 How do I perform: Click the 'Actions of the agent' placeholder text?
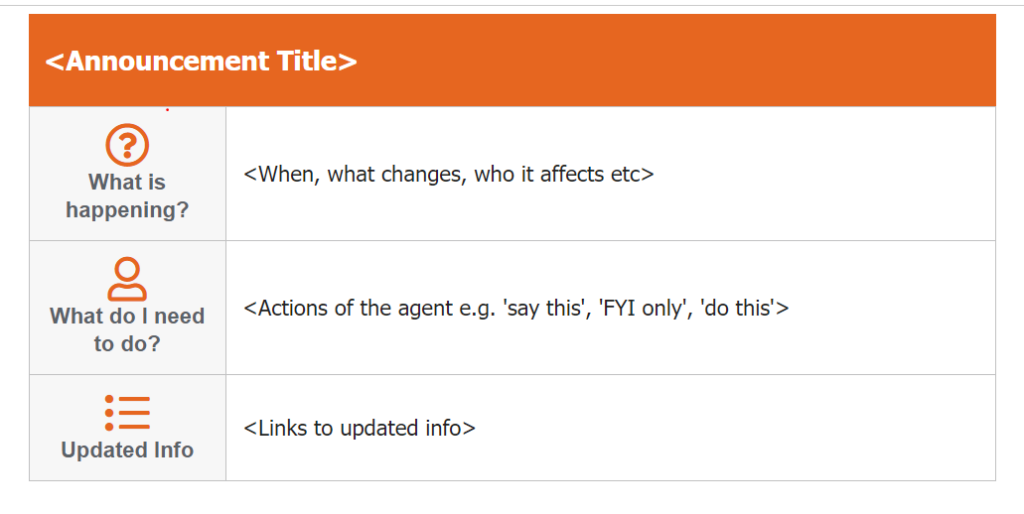pyautogui.click(x=516, y=308)
